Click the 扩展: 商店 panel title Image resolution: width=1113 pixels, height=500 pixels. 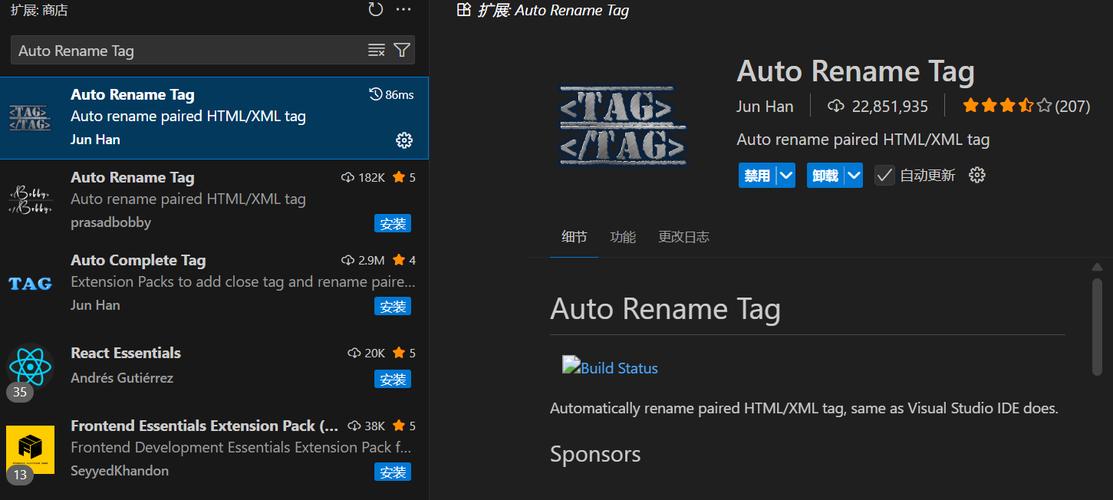40,11
